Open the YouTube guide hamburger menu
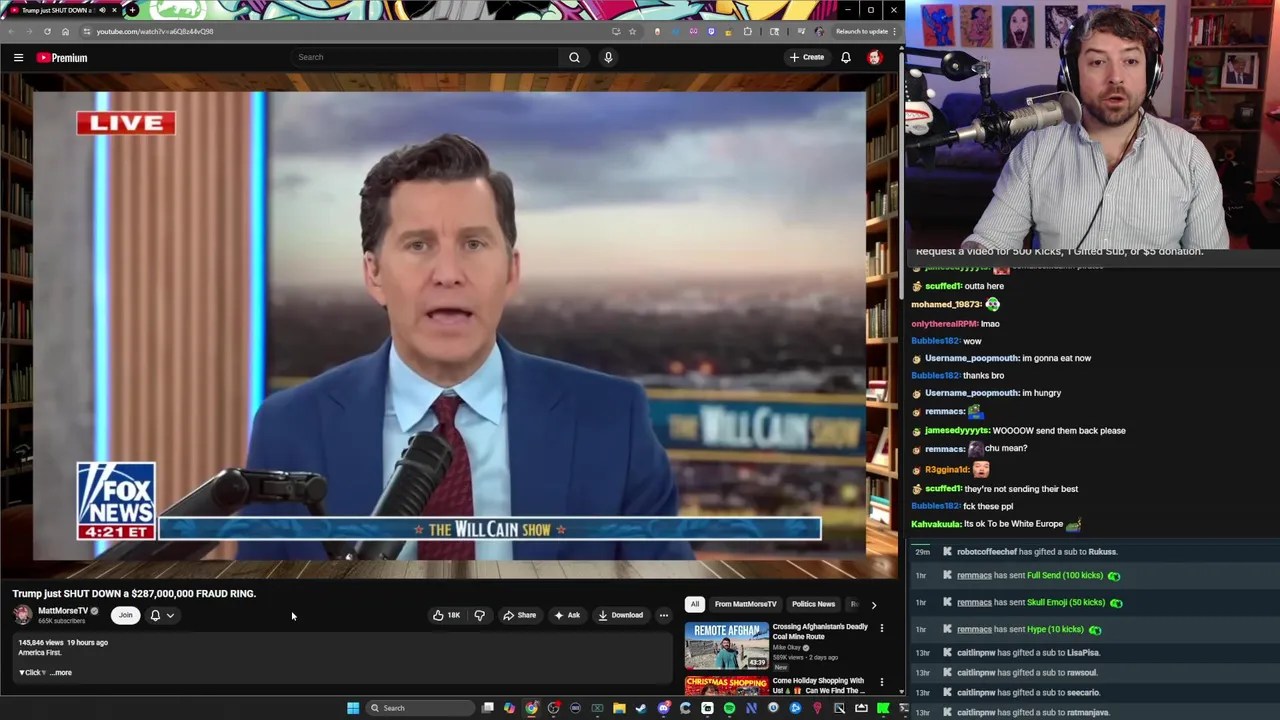 (18, 57)
